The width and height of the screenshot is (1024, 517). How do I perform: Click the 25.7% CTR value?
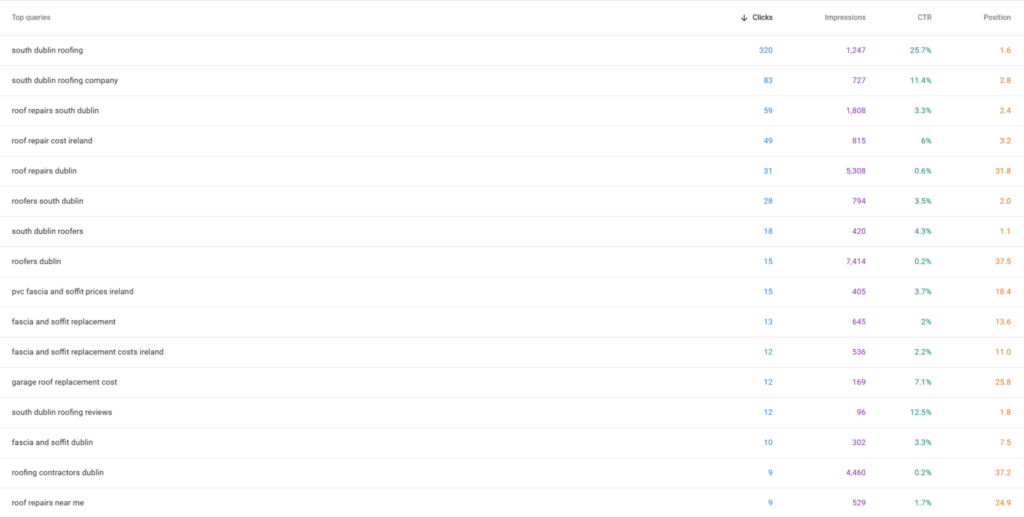click(x=921, y=50)
